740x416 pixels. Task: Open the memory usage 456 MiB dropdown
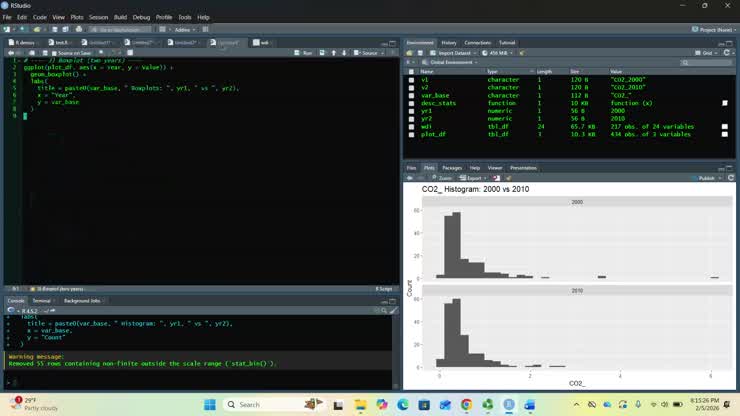[x=497, y=53]
